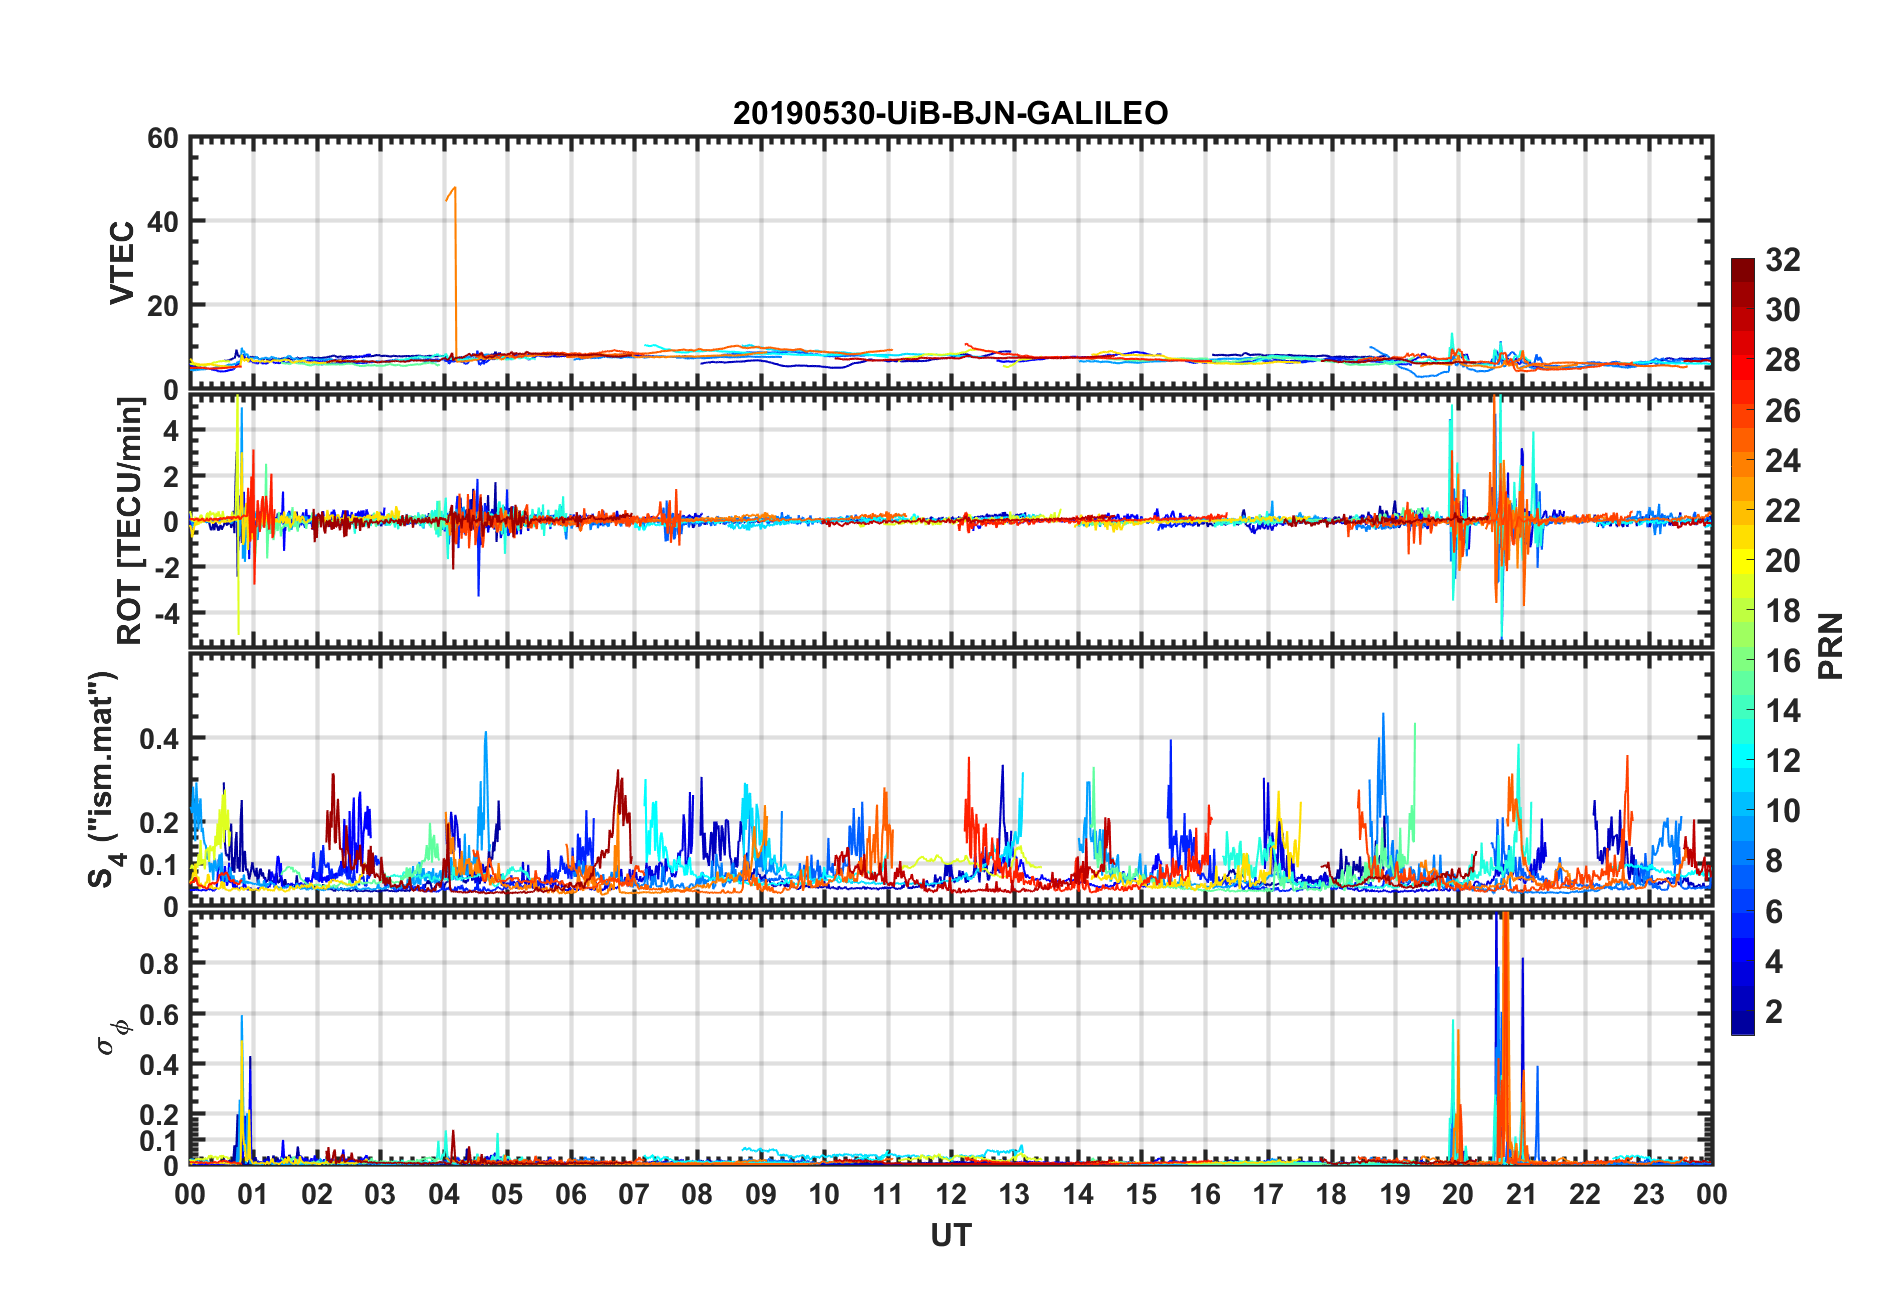The image size is (1902, 1292).
Task: Select the VTEC y-axis label
Action: coord(122,263)
